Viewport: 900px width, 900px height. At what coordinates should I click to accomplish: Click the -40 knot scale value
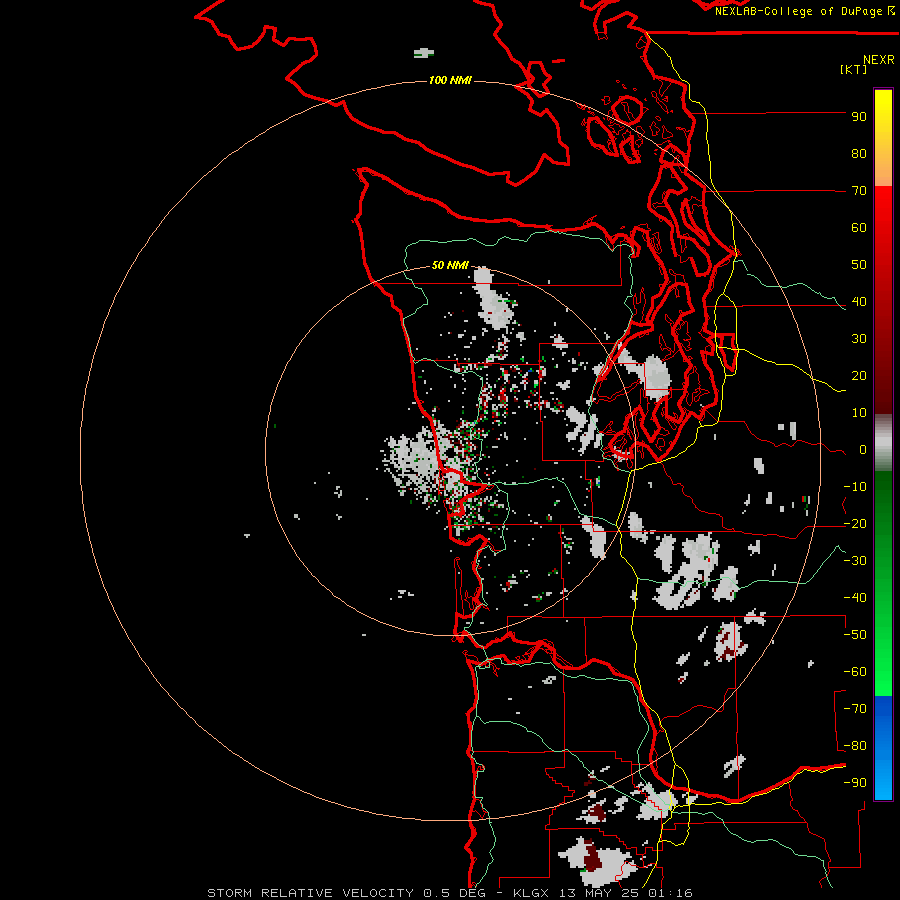click(855, 598)
